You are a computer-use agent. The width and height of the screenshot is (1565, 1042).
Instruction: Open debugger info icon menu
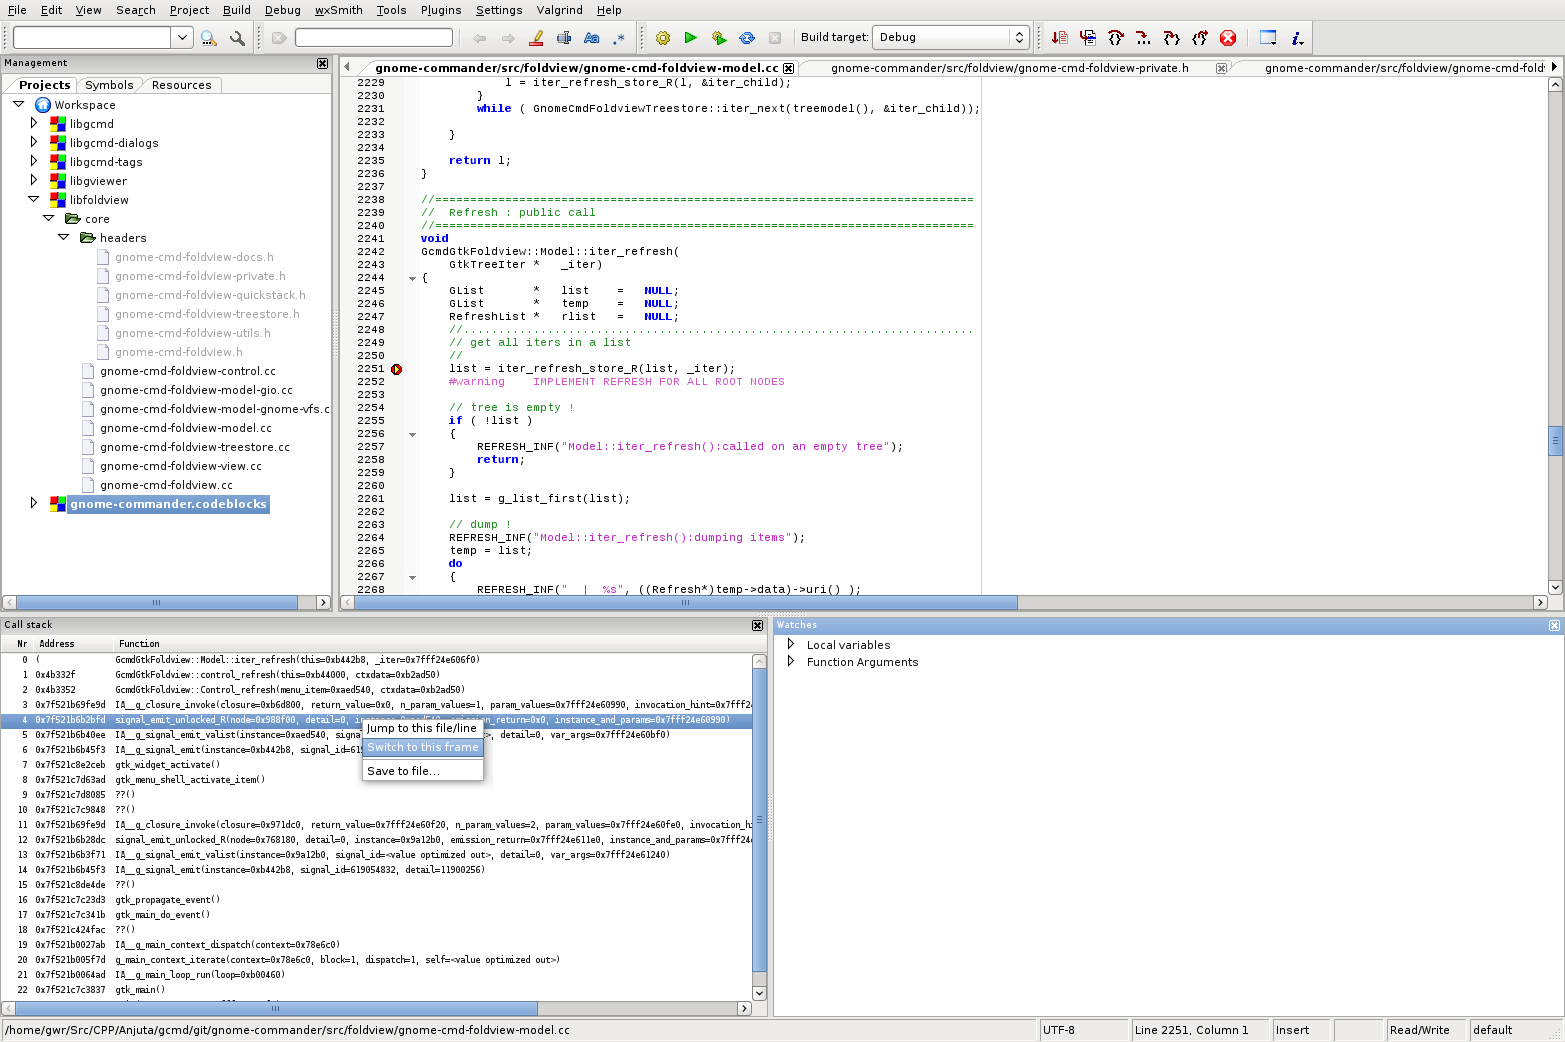pos(1297,38)
